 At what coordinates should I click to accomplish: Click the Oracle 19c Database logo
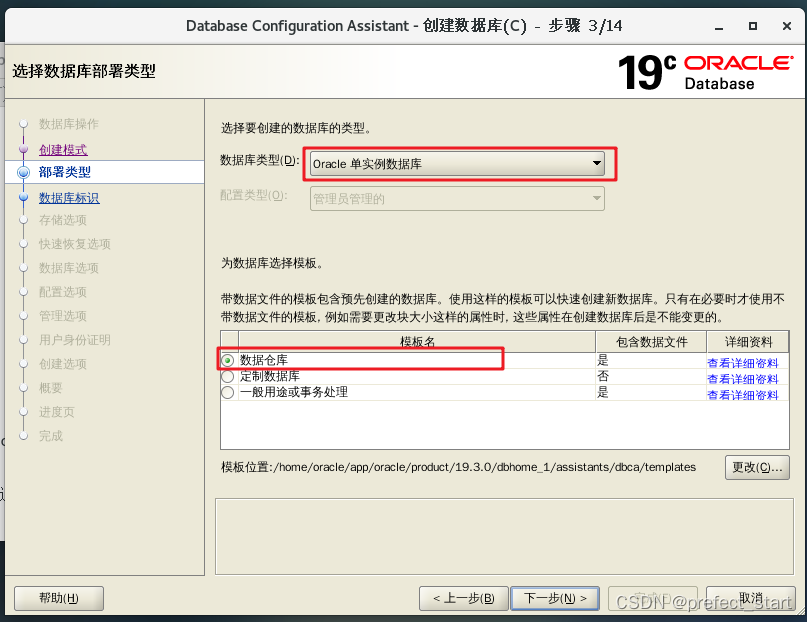coord(705,73)
